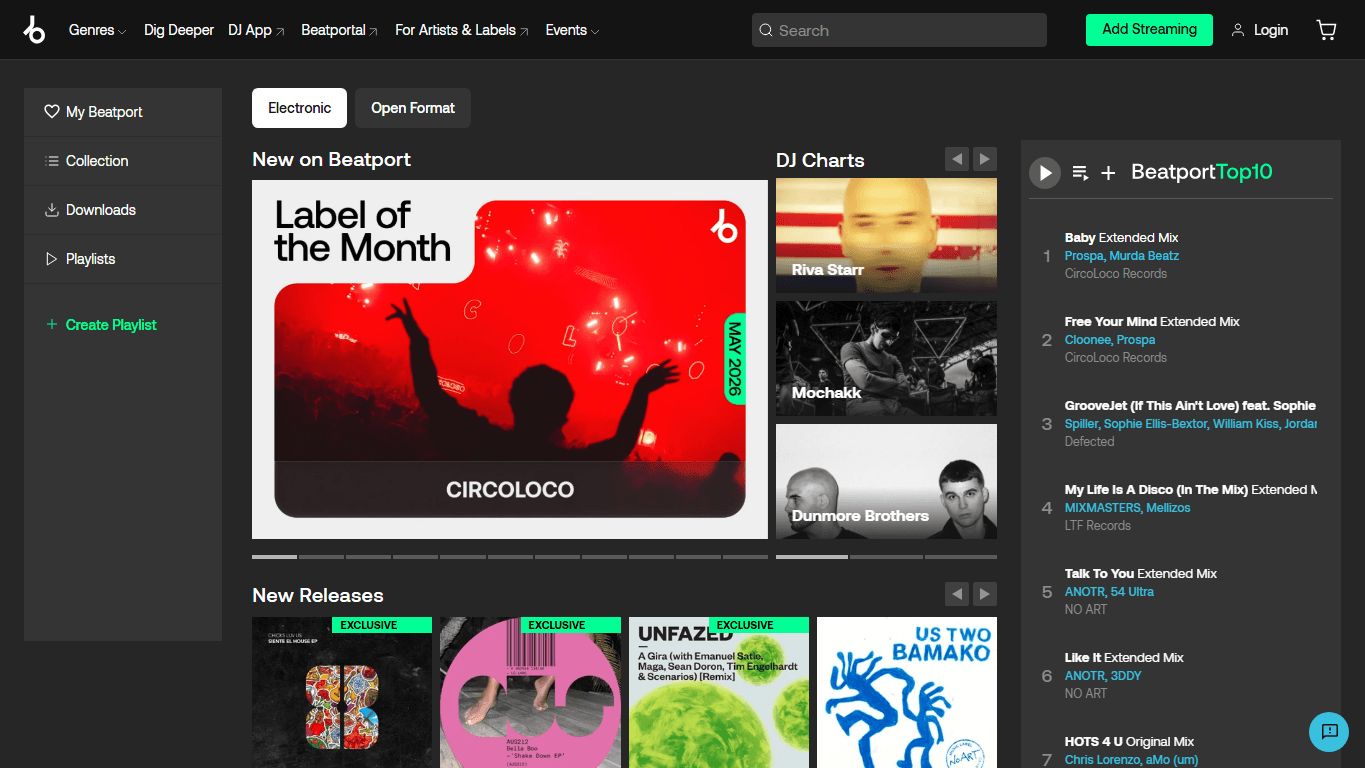
Task: Open track Like It Extended Mix
Action: click(x=1124, y=658)
